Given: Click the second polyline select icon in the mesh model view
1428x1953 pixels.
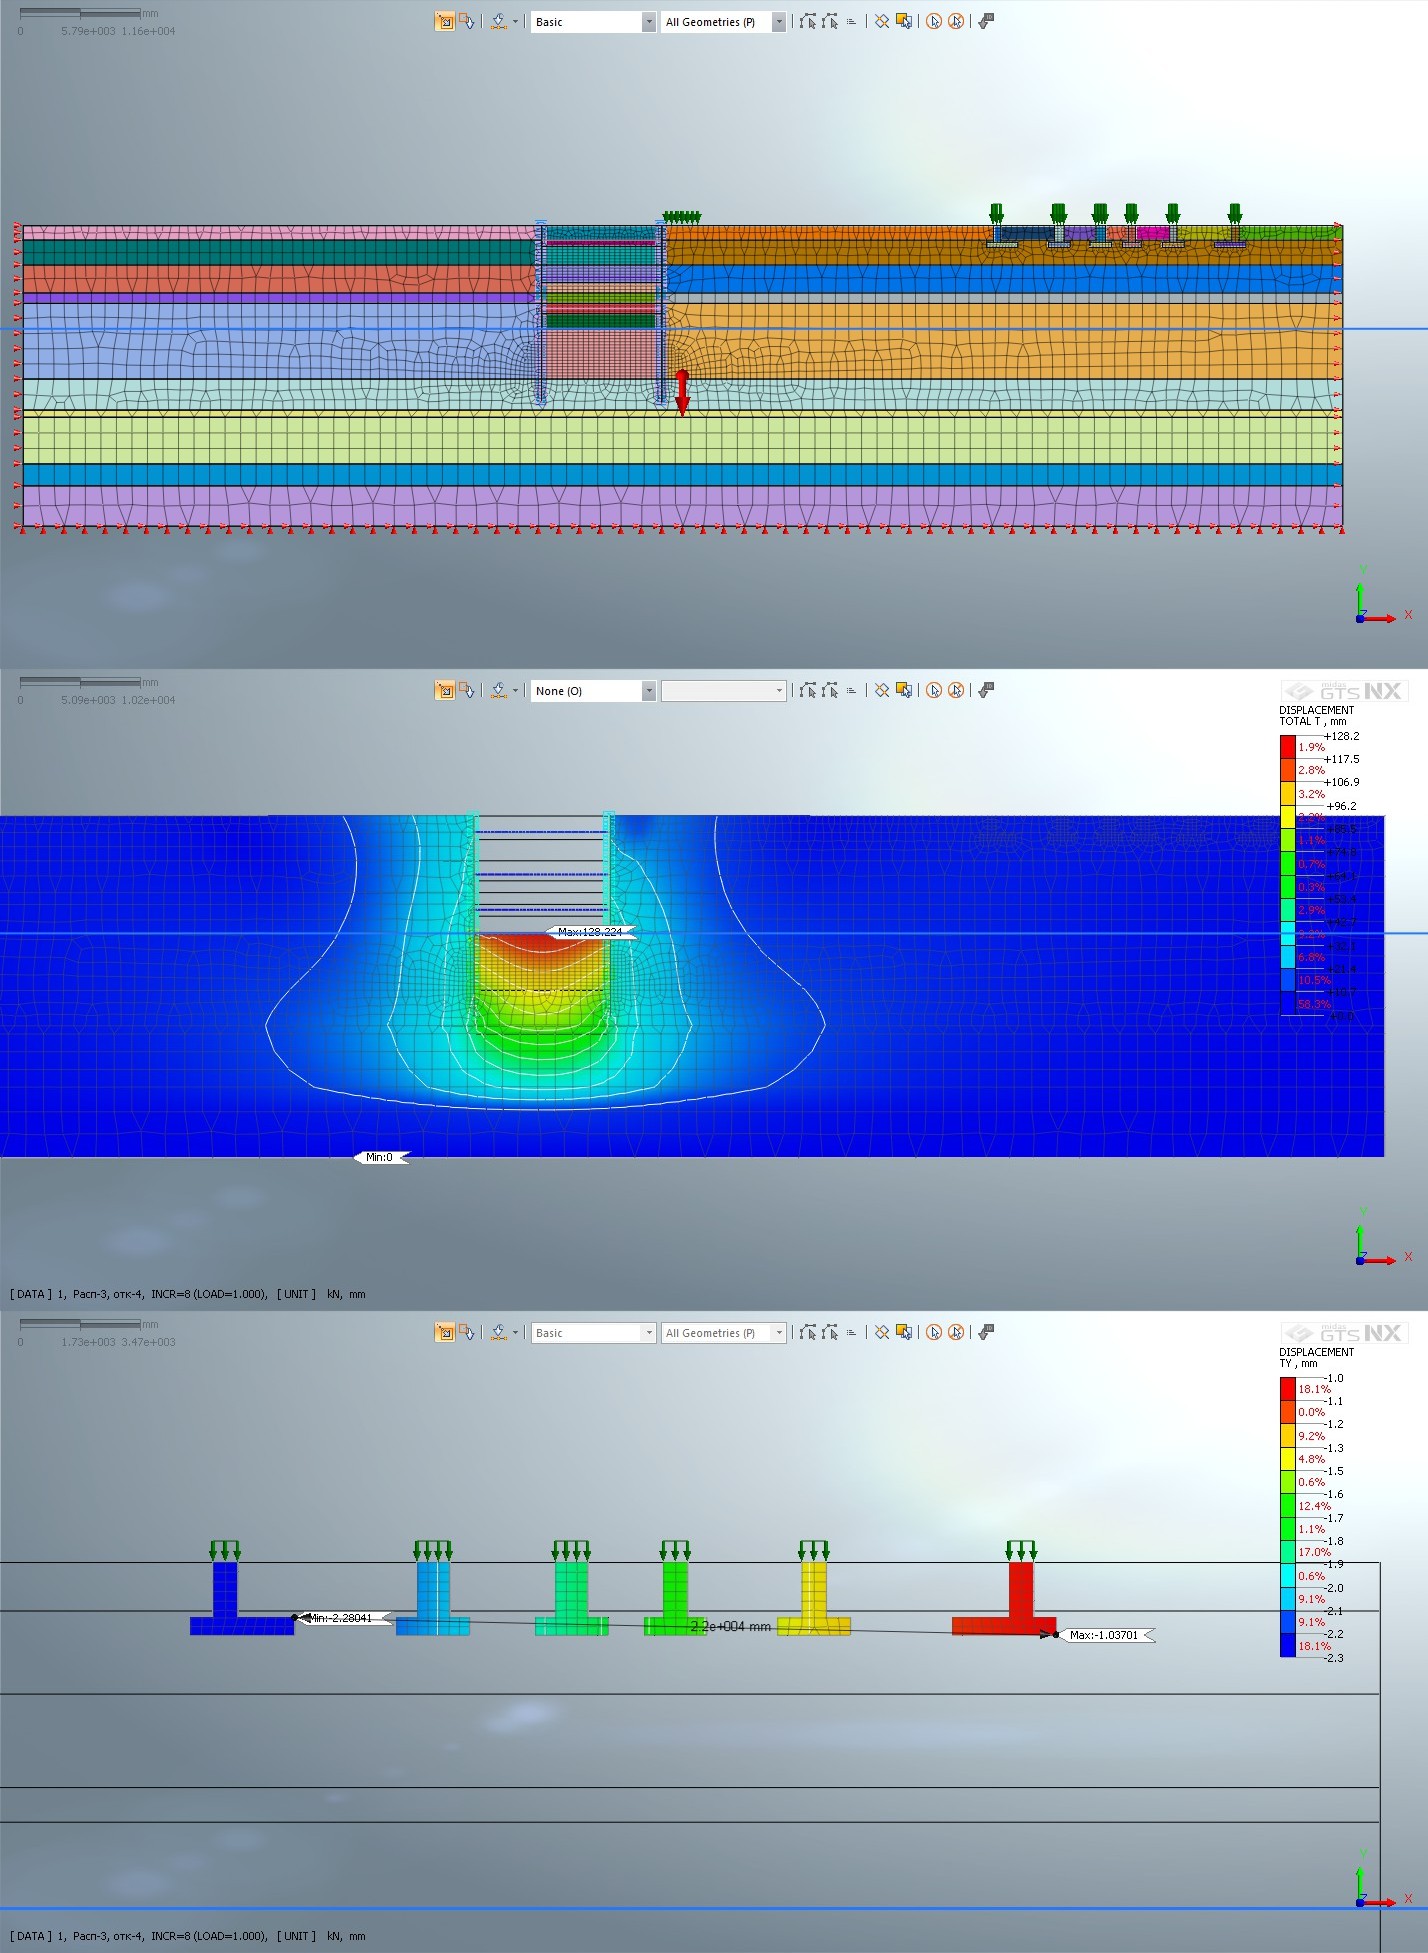Looking at the screenshot, I should click(830, 21).
